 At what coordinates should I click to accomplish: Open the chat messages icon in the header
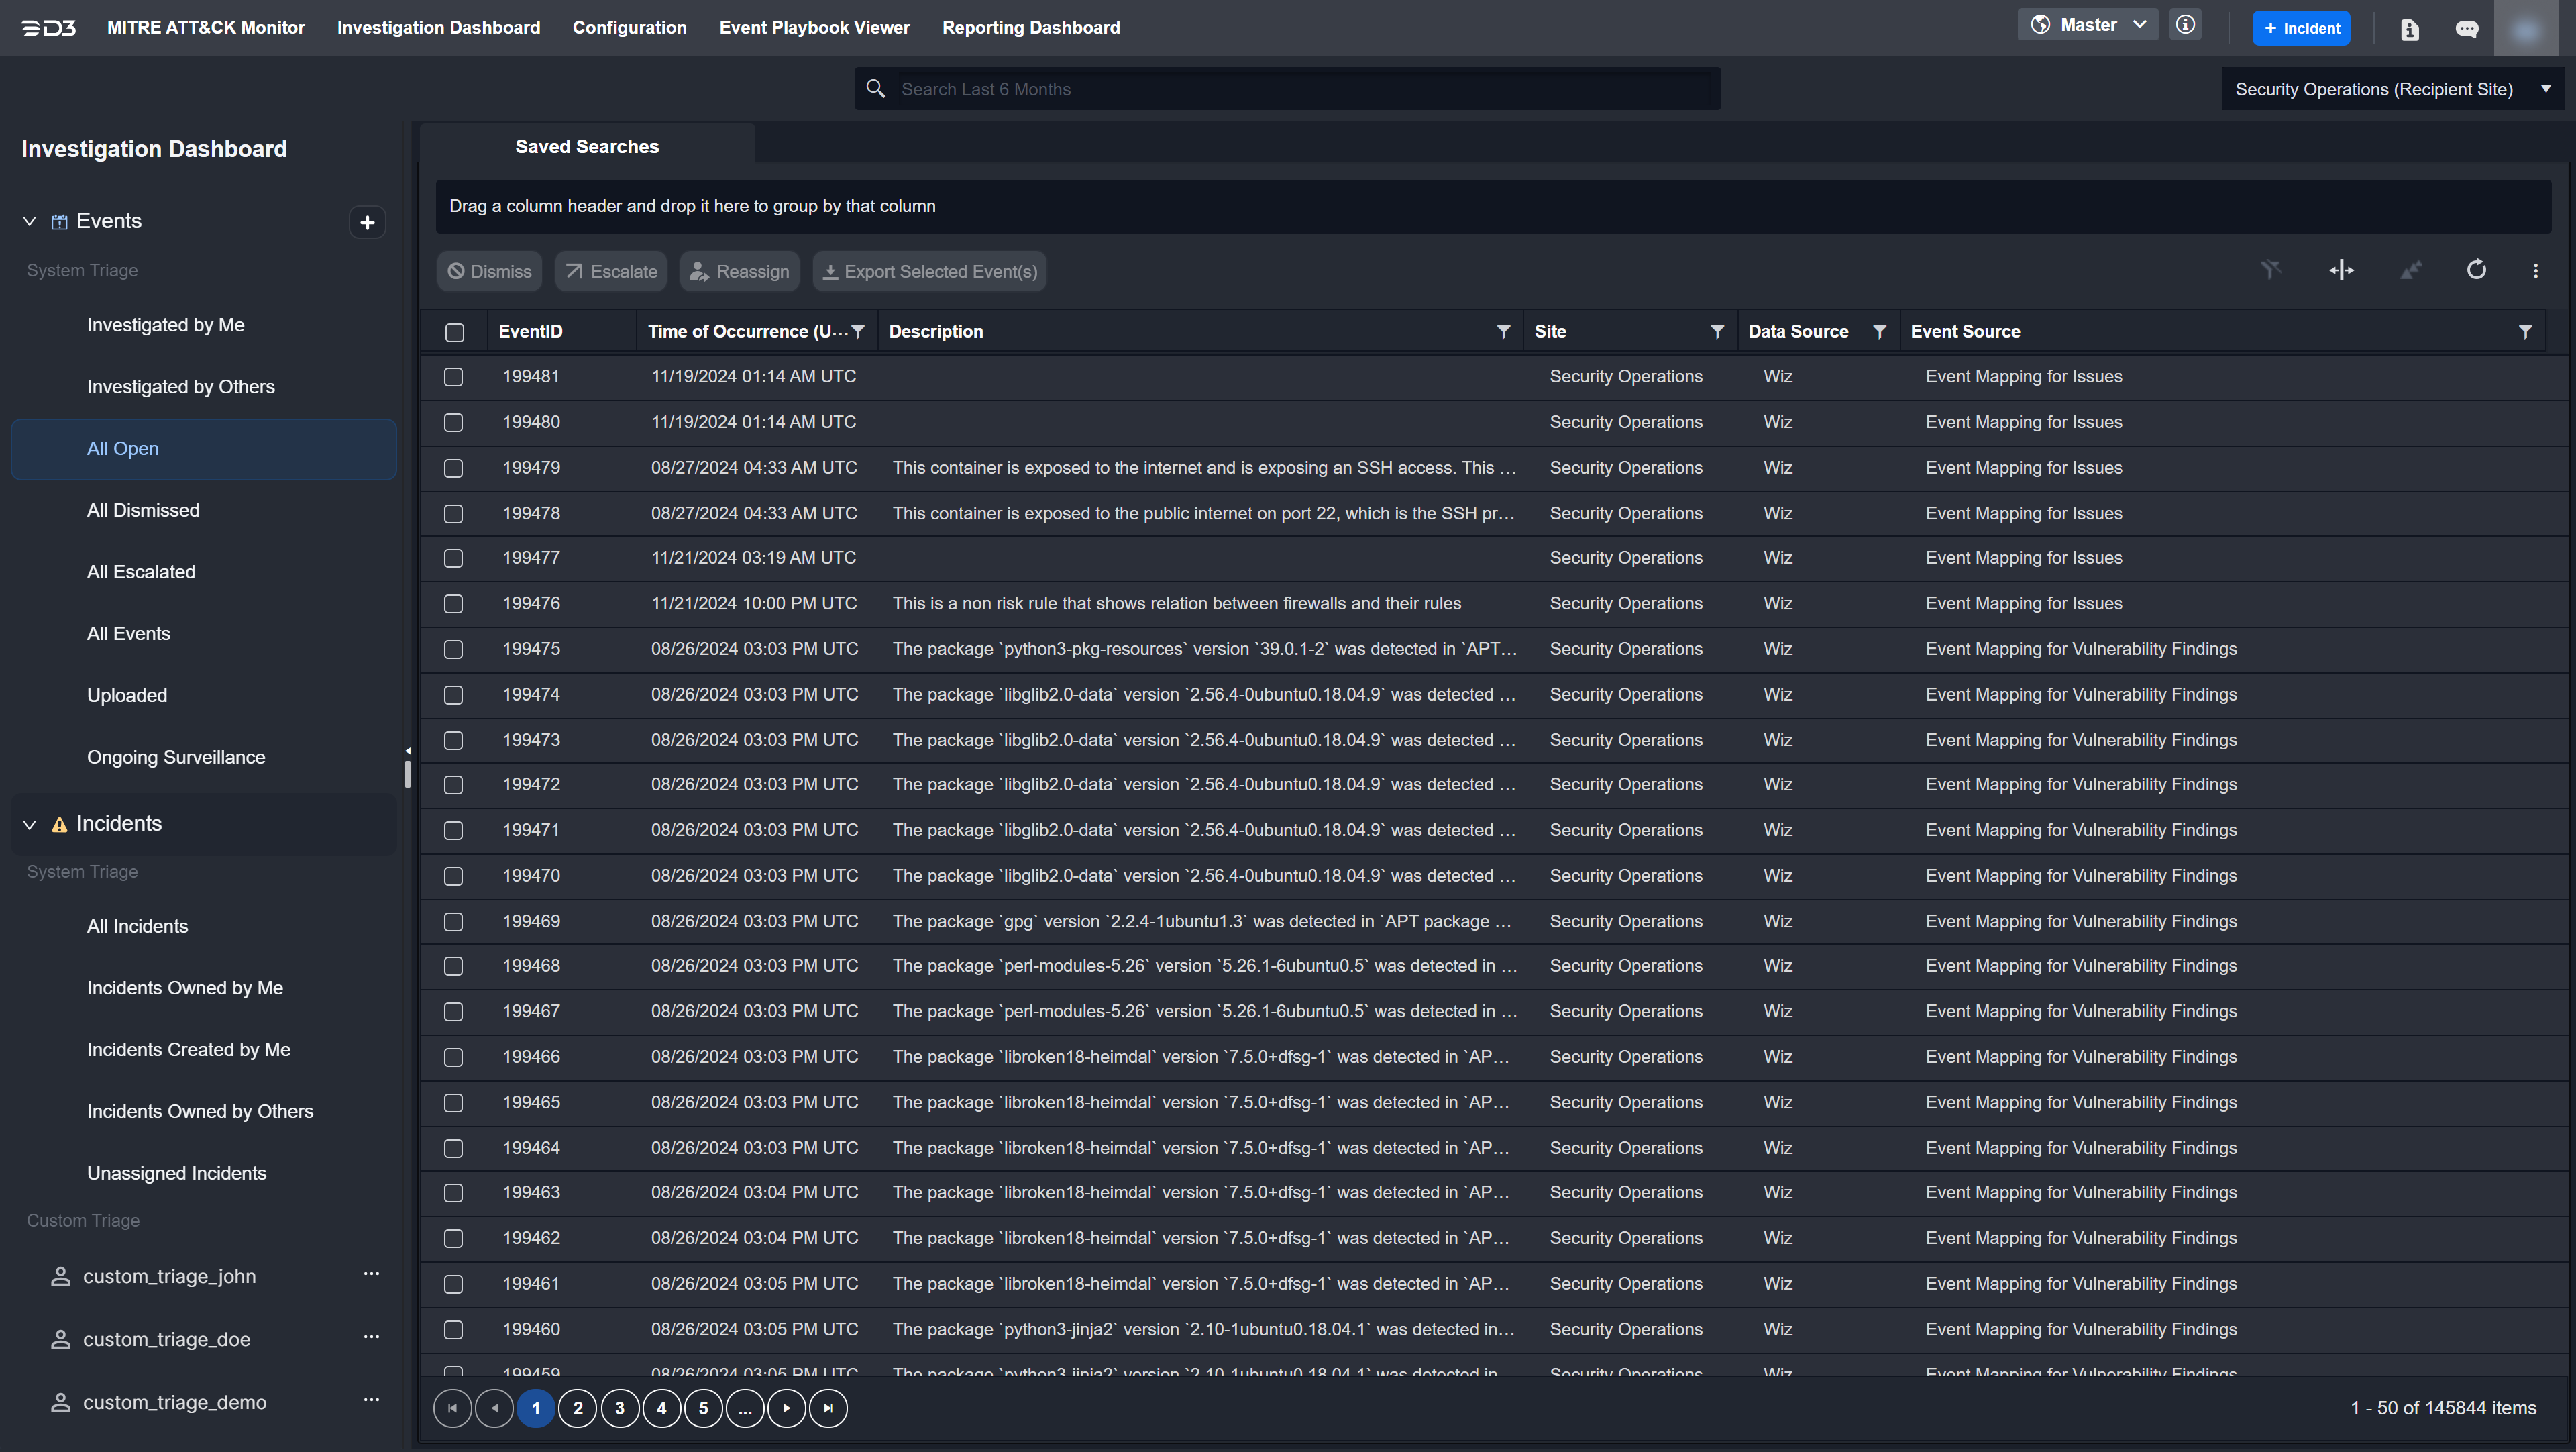coord(2467,29)
